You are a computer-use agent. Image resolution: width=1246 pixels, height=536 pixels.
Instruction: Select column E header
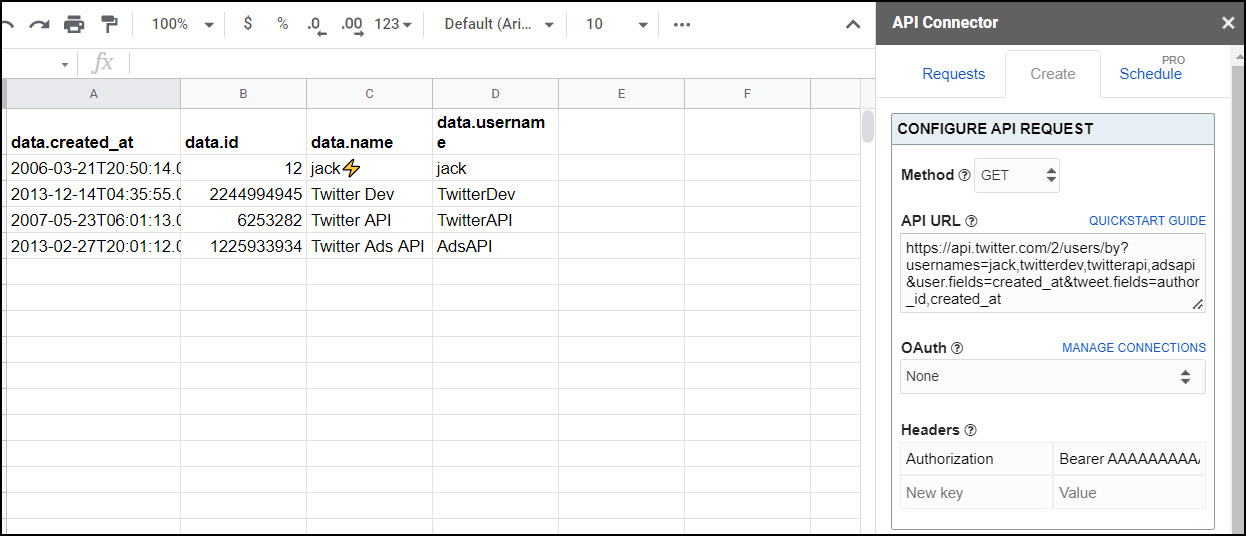[x=621, y=94]
